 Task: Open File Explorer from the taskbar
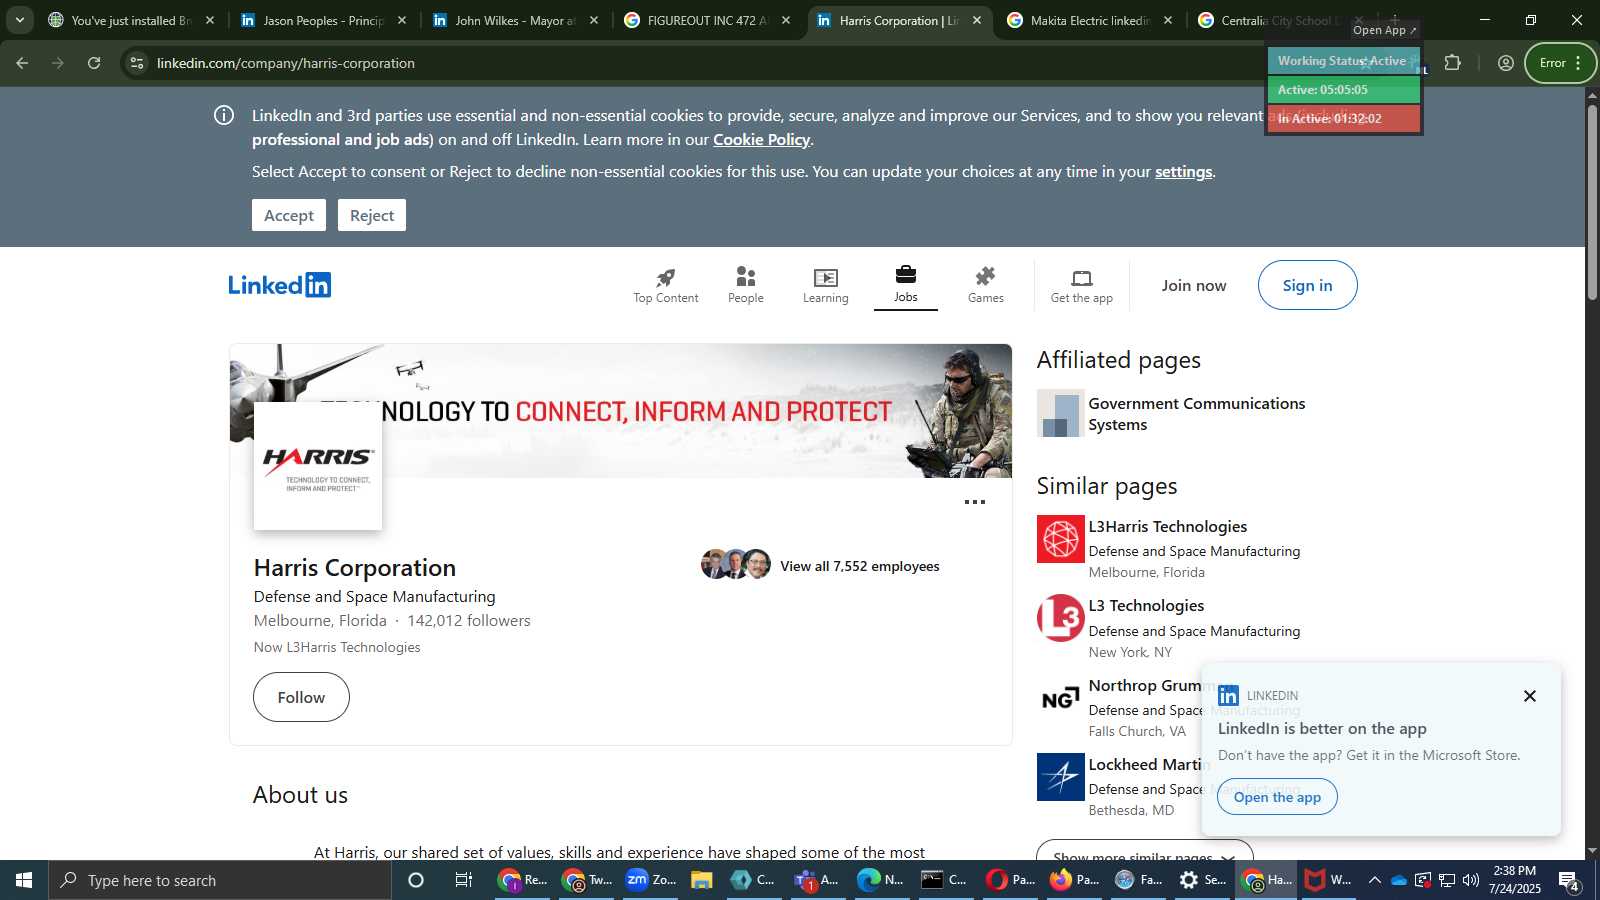pyautogui.click(x=701, y=880)
